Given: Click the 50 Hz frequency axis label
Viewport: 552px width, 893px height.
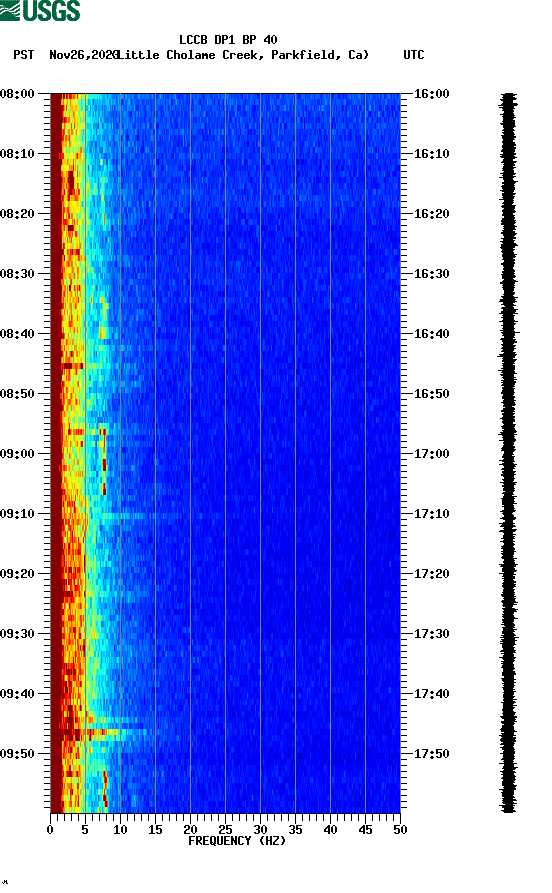Looking at the screenshot, I should [x=400, y=830].
